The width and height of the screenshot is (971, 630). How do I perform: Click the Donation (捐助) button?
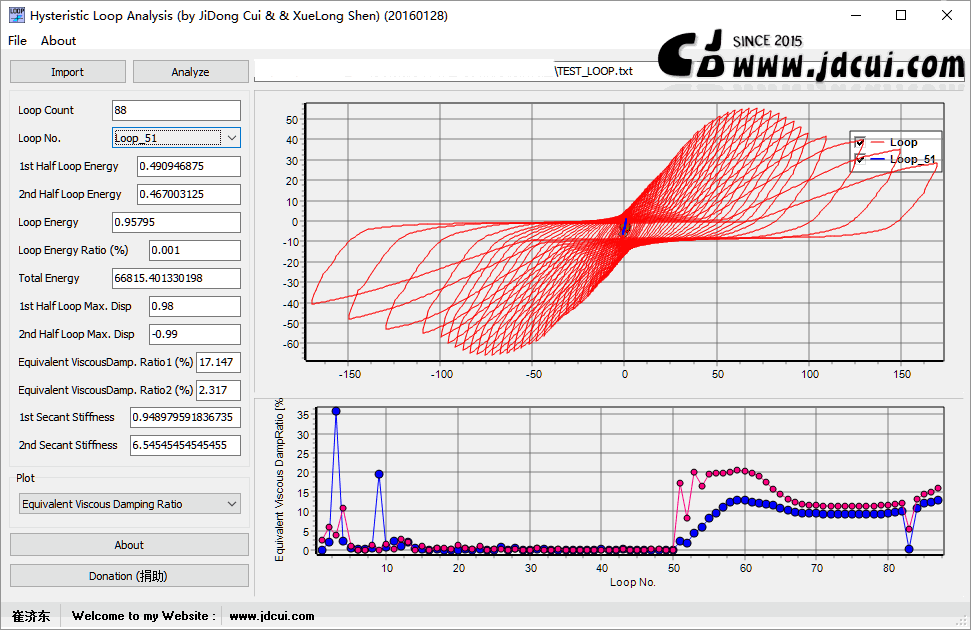pyautogui.click(x=129, y=576)
